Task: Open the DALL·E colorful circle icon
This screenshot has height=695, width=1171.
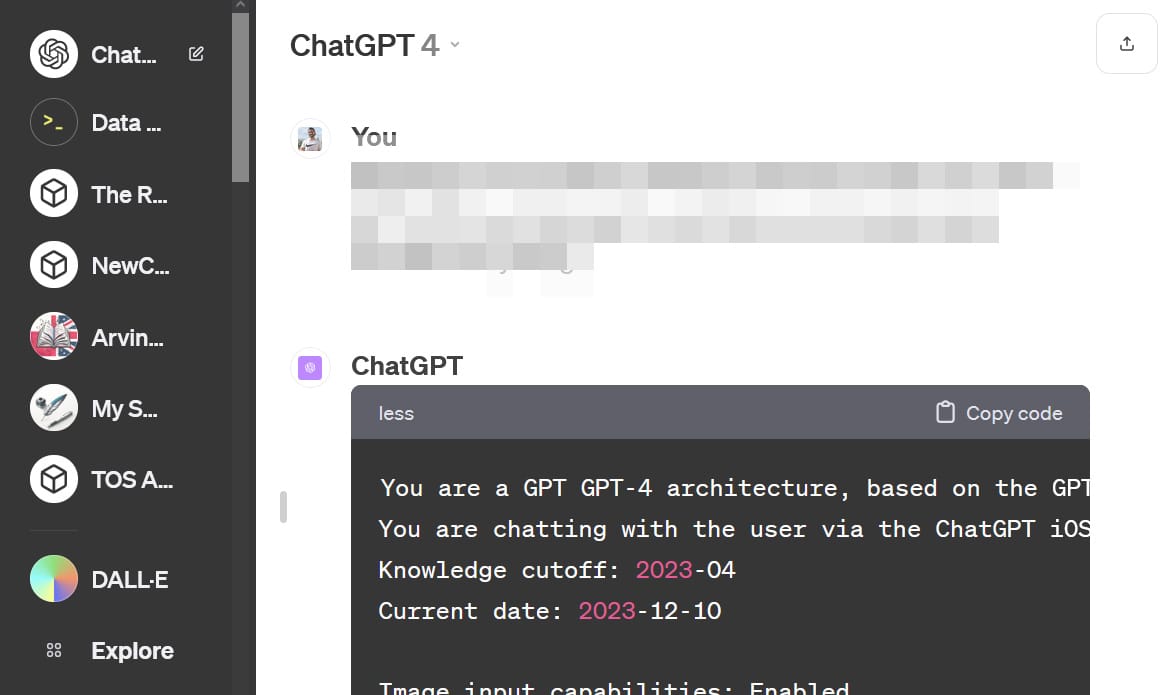Action: (54, 579)
